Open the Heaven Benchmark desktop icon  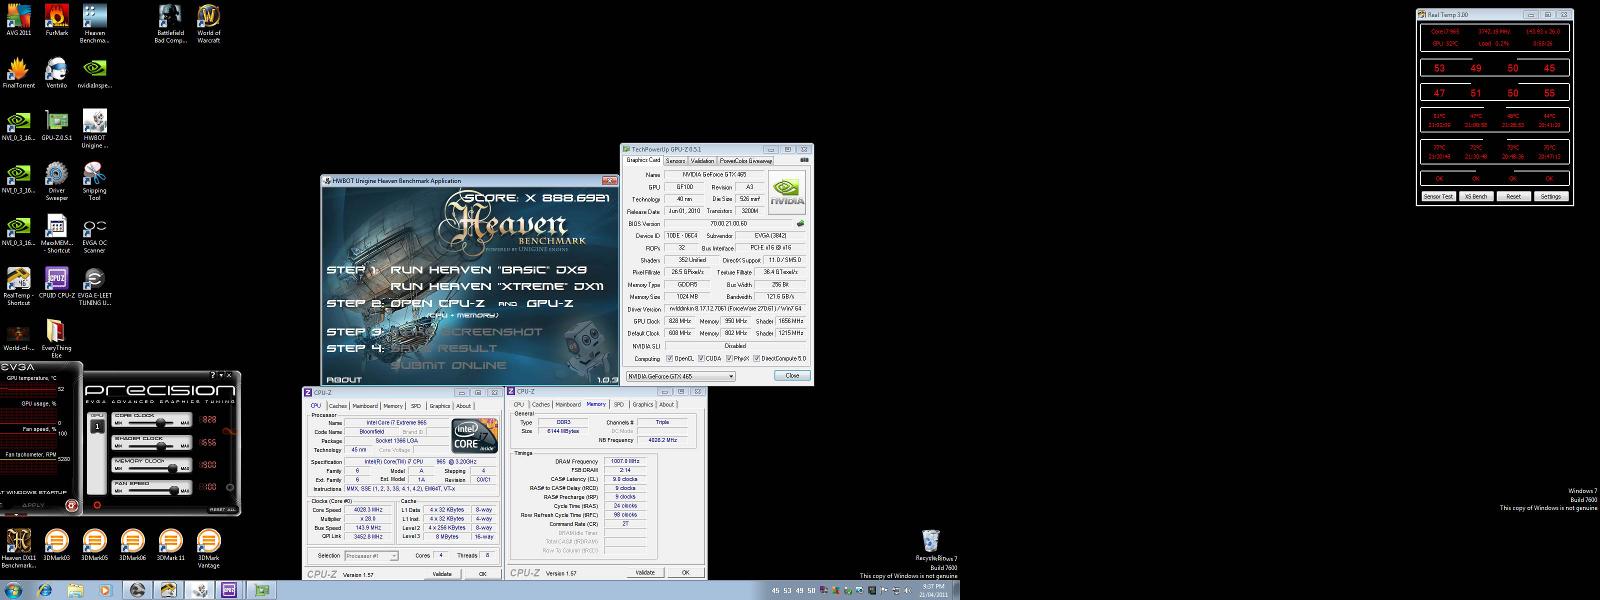[95, 23]
